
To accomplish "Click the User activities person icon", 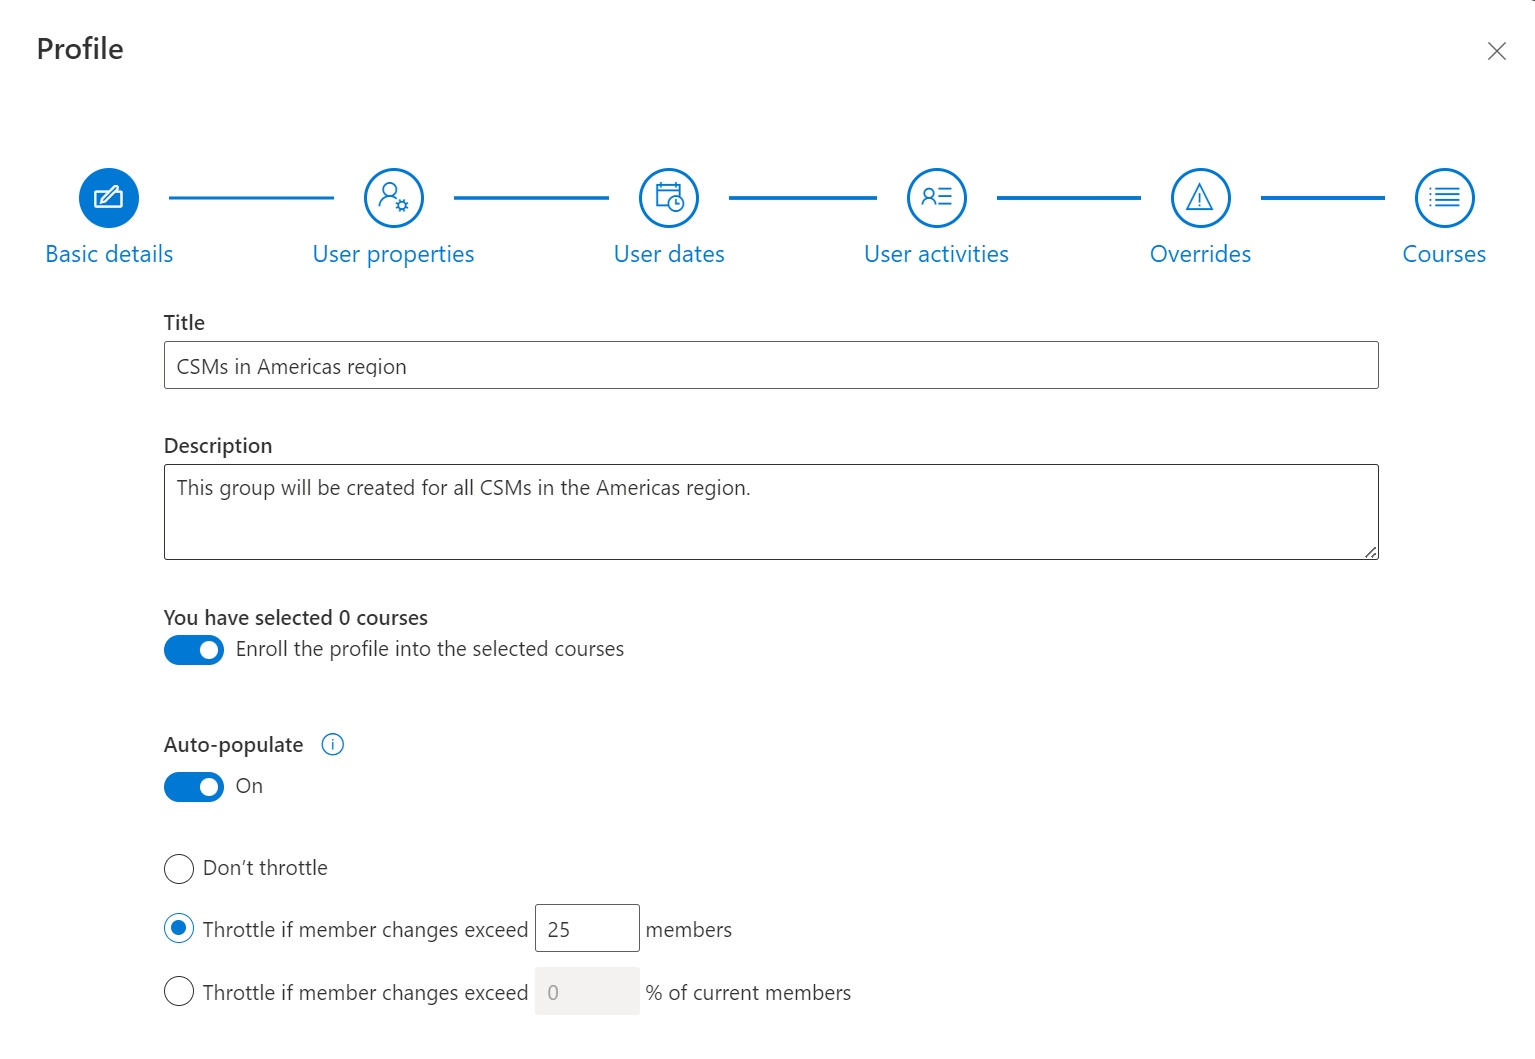I will click(x=936, y=197).
